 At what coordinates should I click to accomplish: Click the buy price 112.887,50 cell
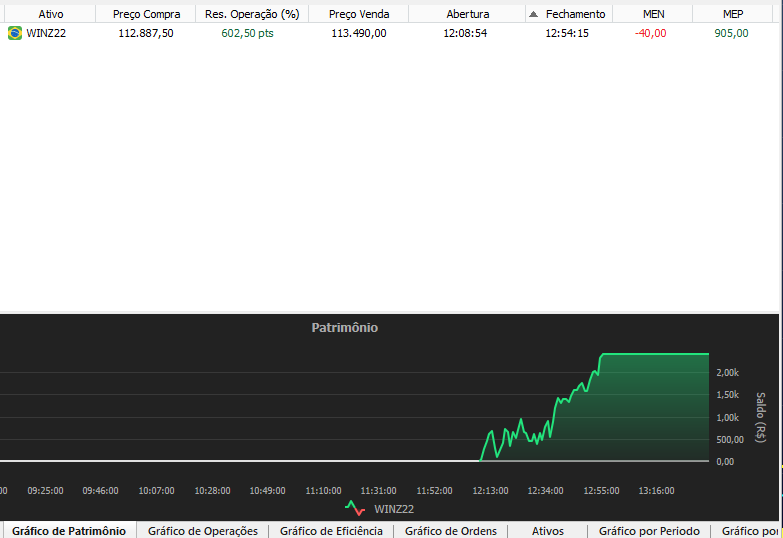[146, 33]
